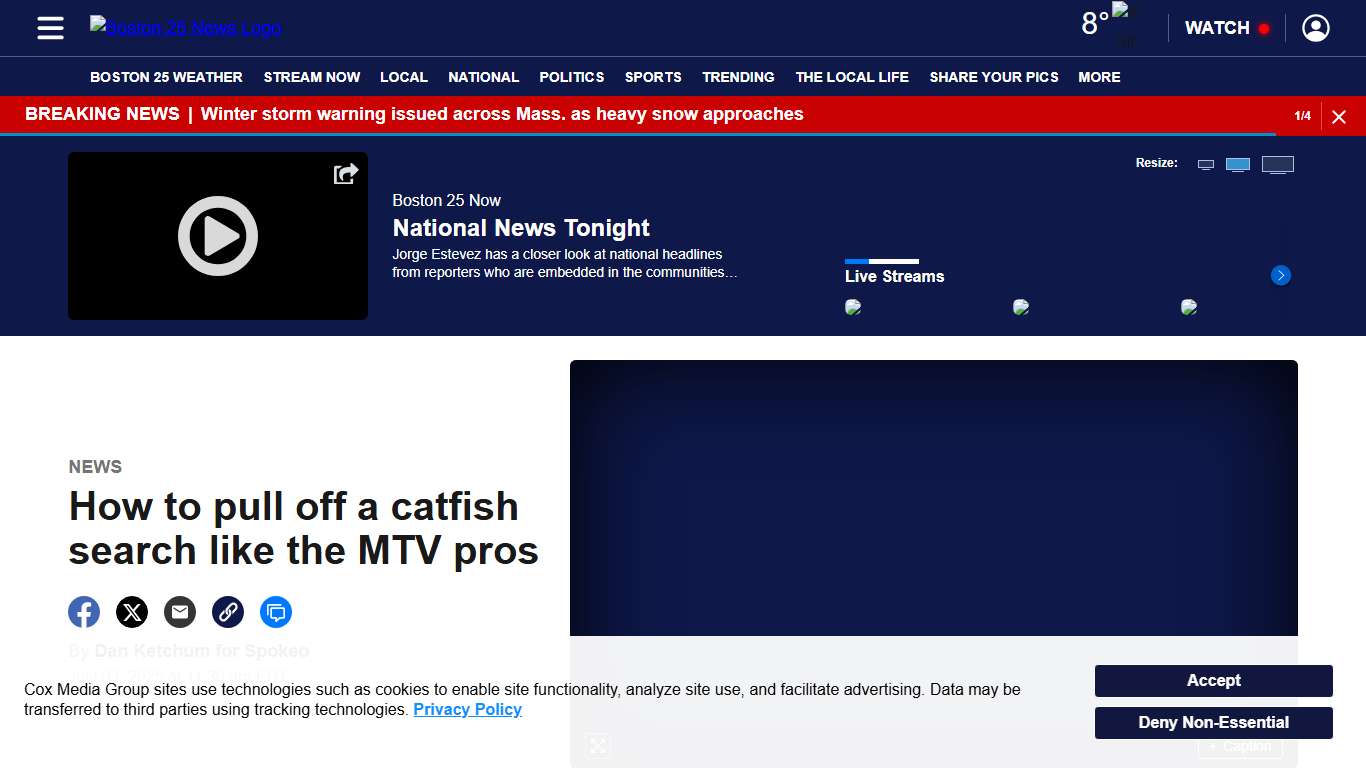The height and width of the screenshot is (768, 1366).
Task: Open the Privacy Policy link
Action: pyautogui.click(x=468, y=709)
